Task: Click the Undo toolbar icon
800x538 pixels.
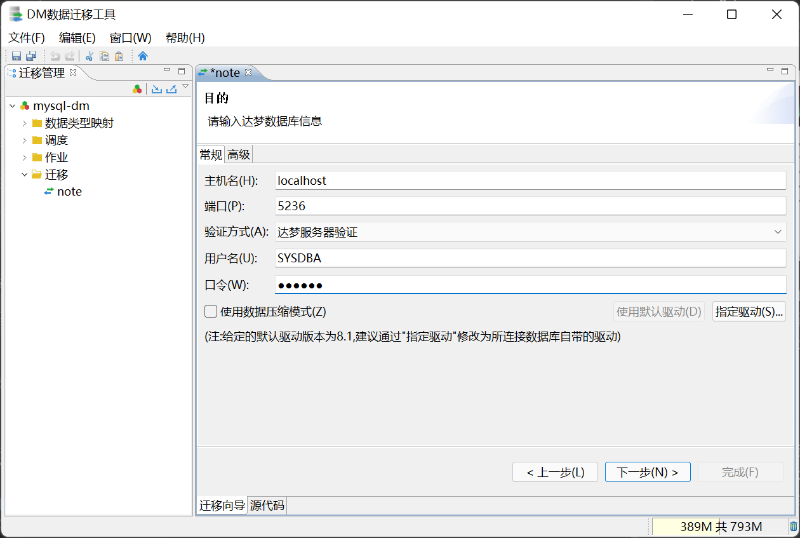Action: click(x=55, y=56)
